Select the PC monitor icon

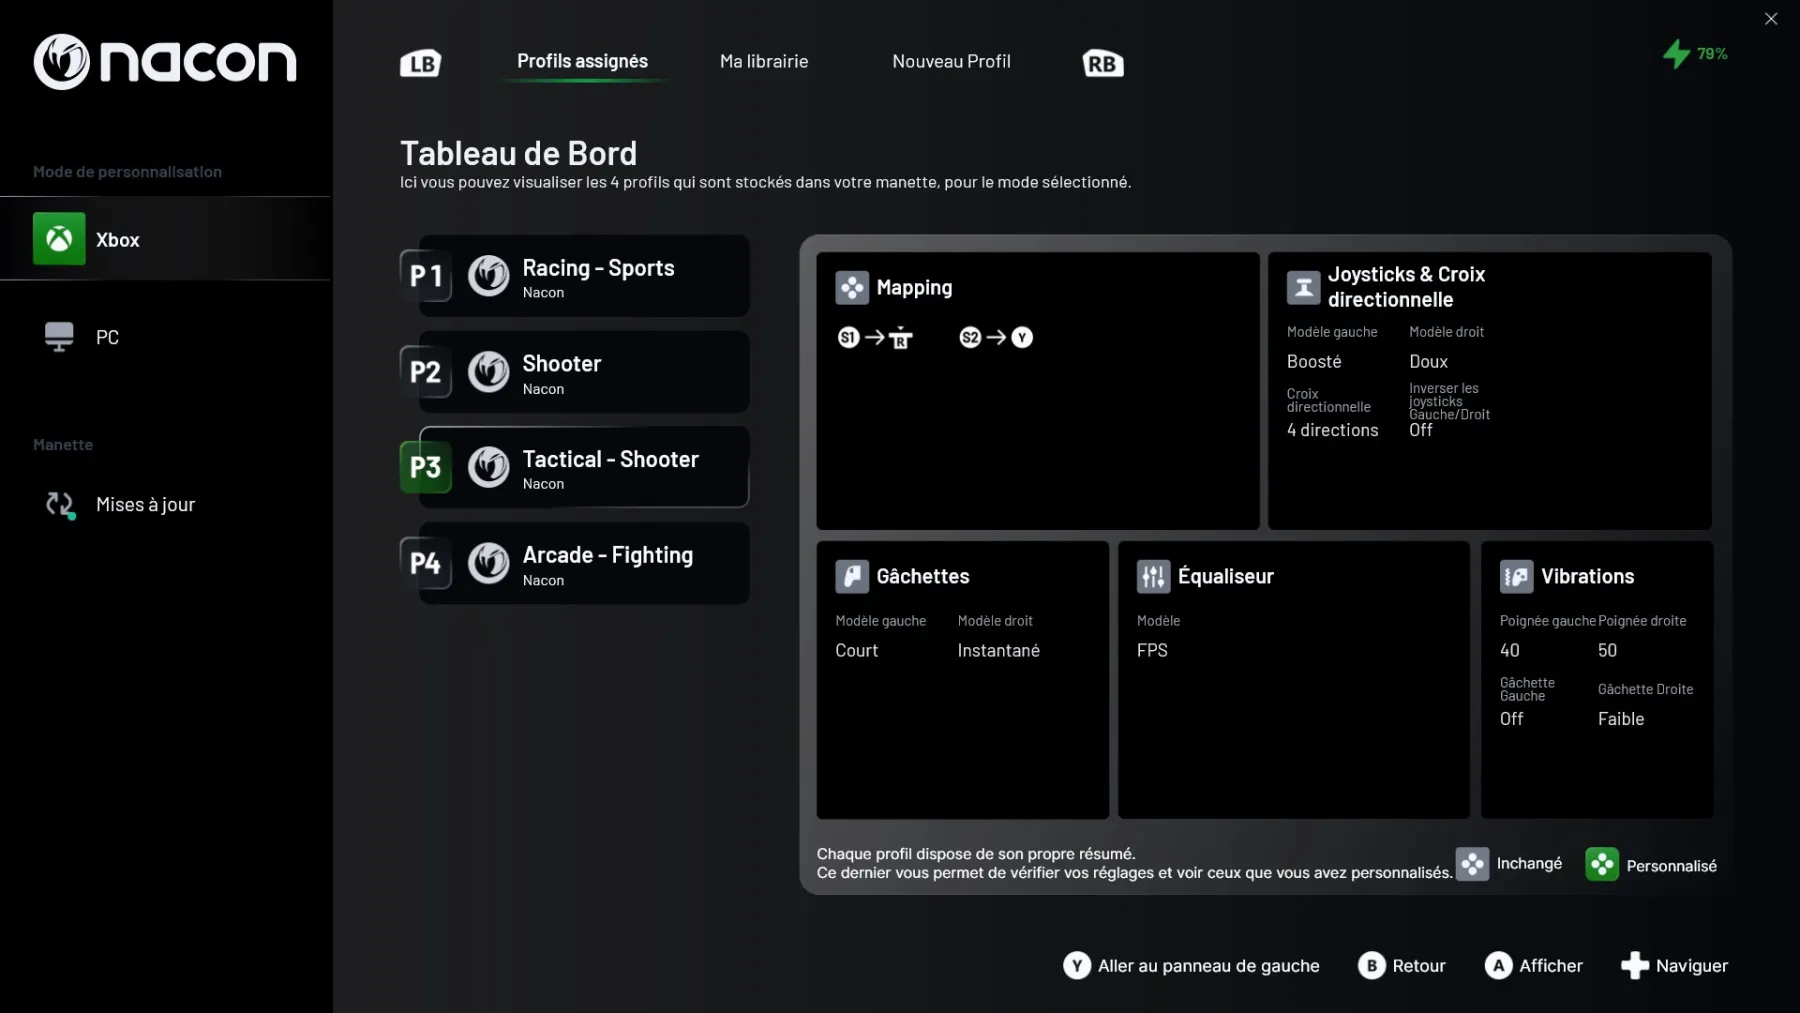[x=59, y=337]
